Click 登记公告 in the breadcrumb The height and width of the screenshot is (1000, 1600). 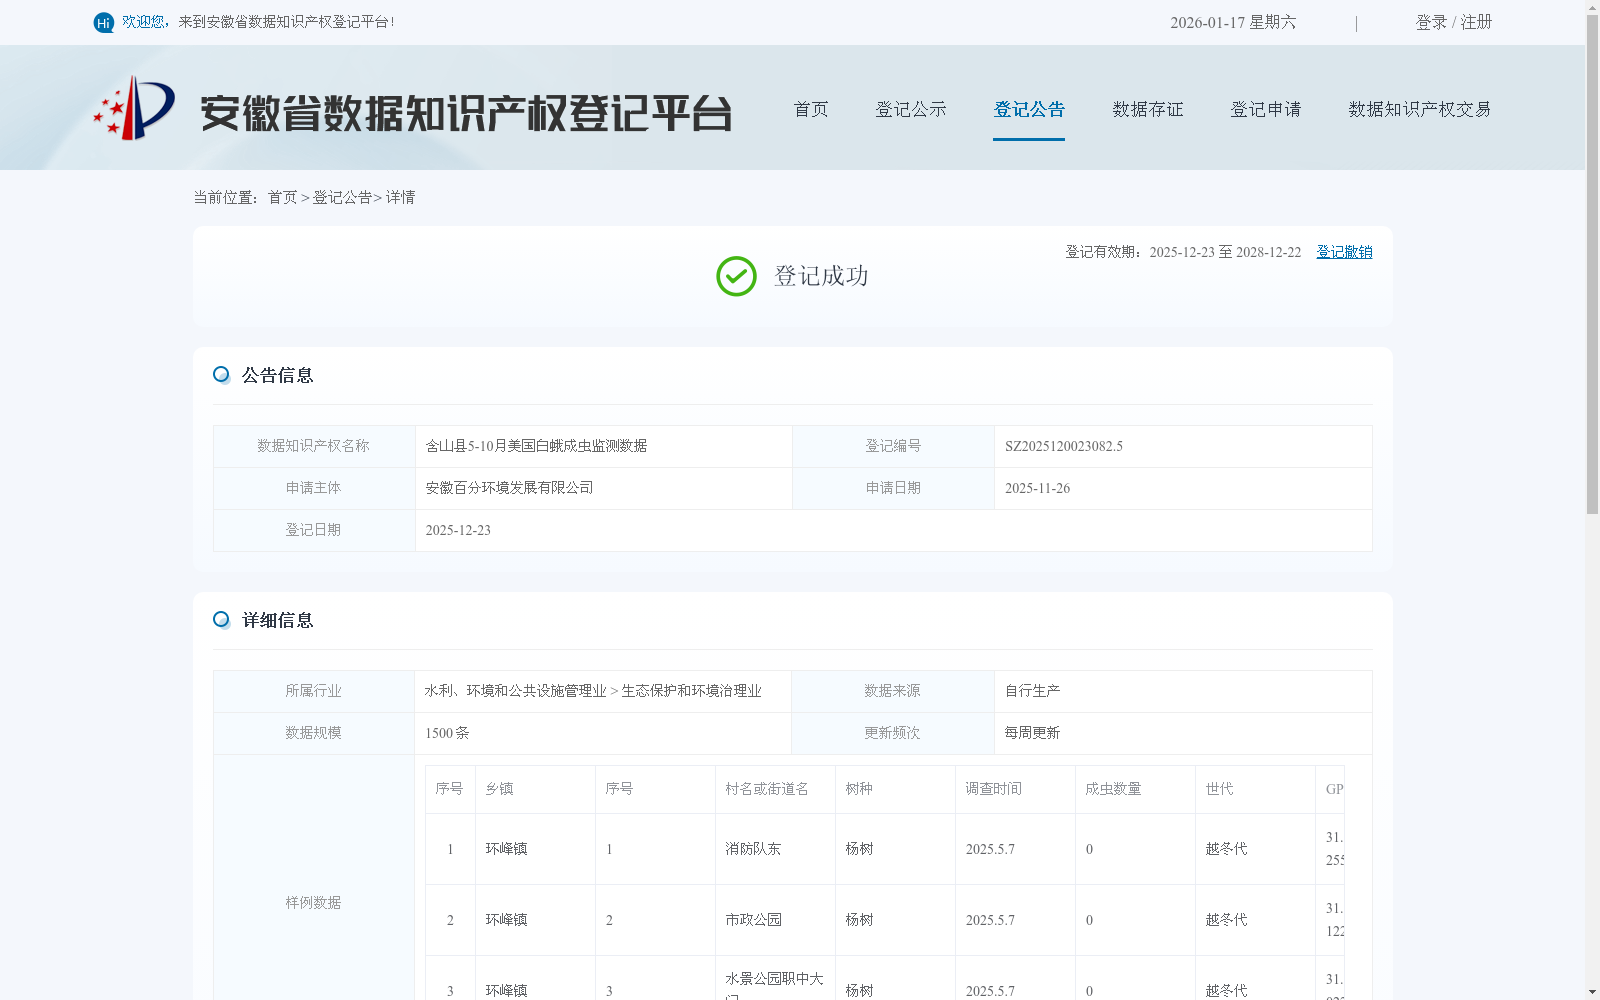342,197
